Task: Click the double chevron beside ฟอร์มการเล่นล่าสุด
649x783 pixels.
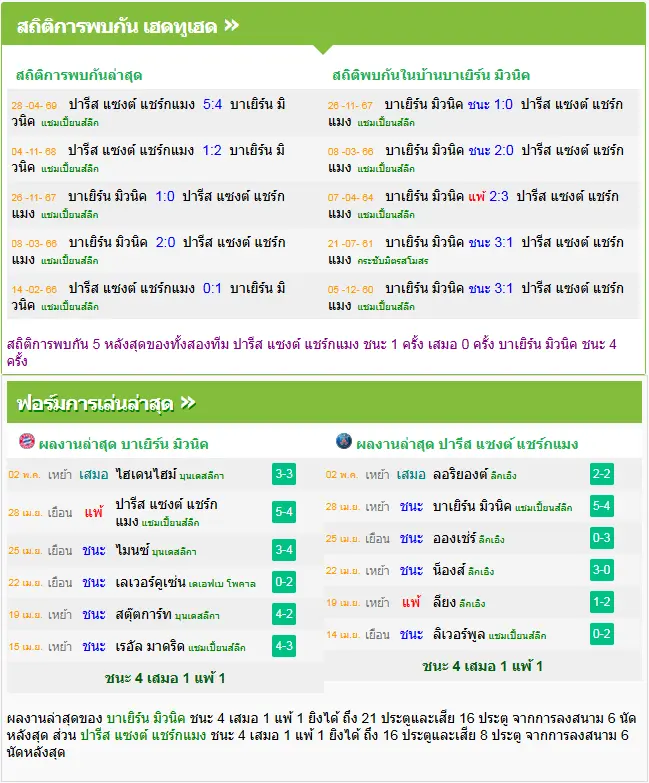Action: (188, 402)
